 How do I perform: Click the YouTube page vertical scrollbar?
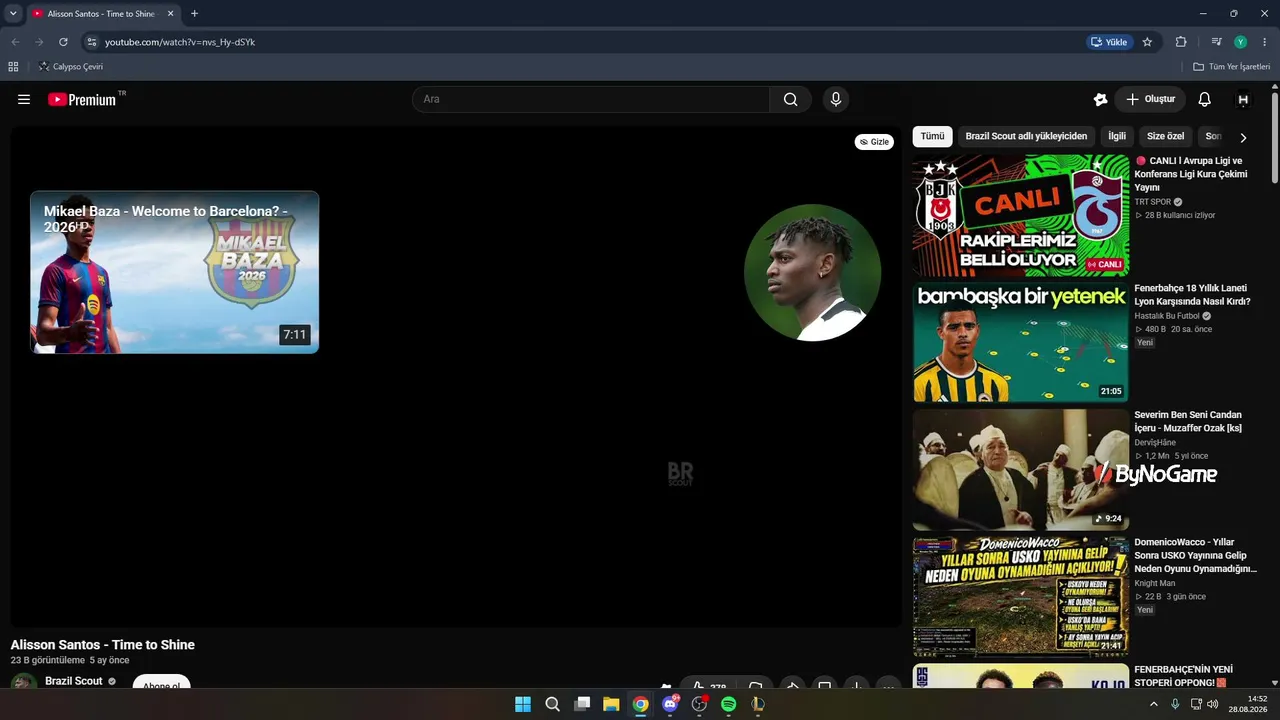(1275, 138)
